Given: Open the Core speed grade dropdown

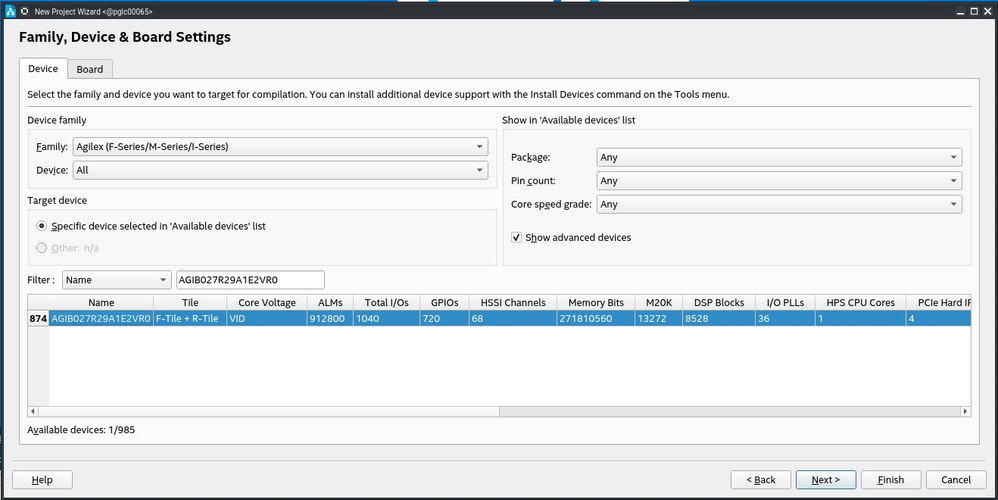Looking at the screenshot, I should pyautogui.click(x=779, y=204).
